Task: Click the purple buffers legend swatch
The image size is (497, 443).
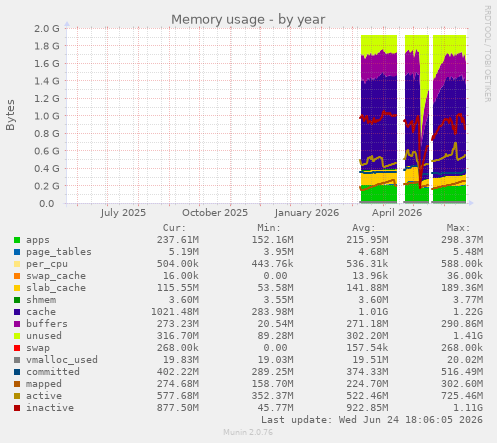Action: click(17, 324)
